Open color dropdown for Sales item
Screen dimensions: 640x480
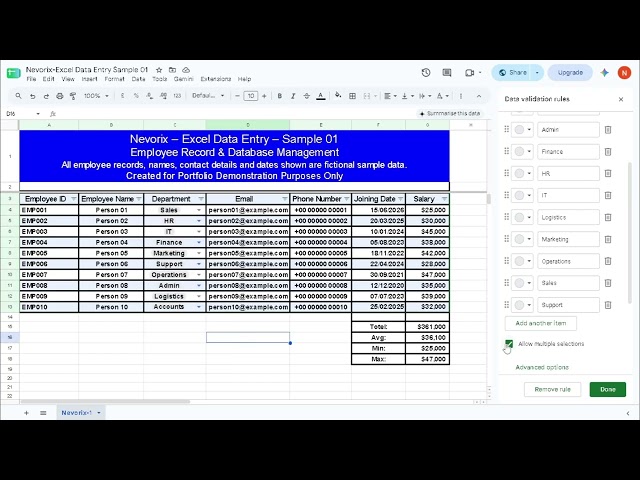point(522,283)
